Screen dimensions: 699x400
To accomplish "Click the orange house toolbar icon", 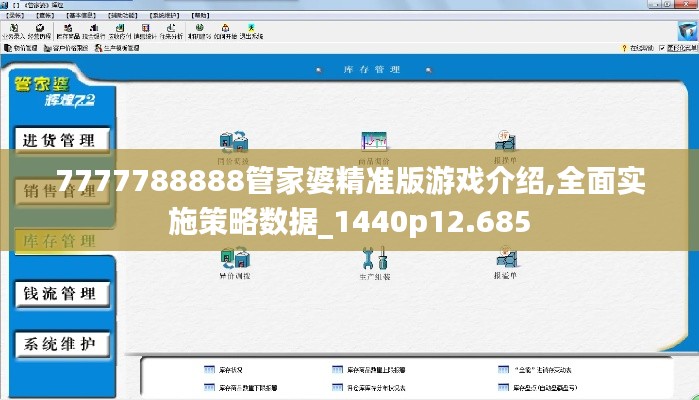I will pos(225,31).
